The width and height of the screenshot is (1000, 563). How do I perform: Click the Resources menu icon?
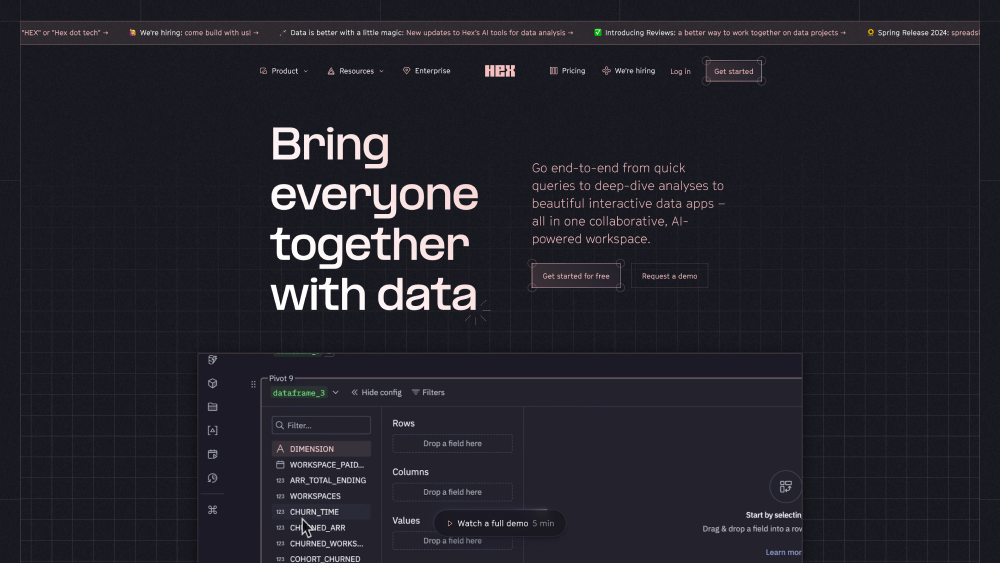click(x=331, y=71)
